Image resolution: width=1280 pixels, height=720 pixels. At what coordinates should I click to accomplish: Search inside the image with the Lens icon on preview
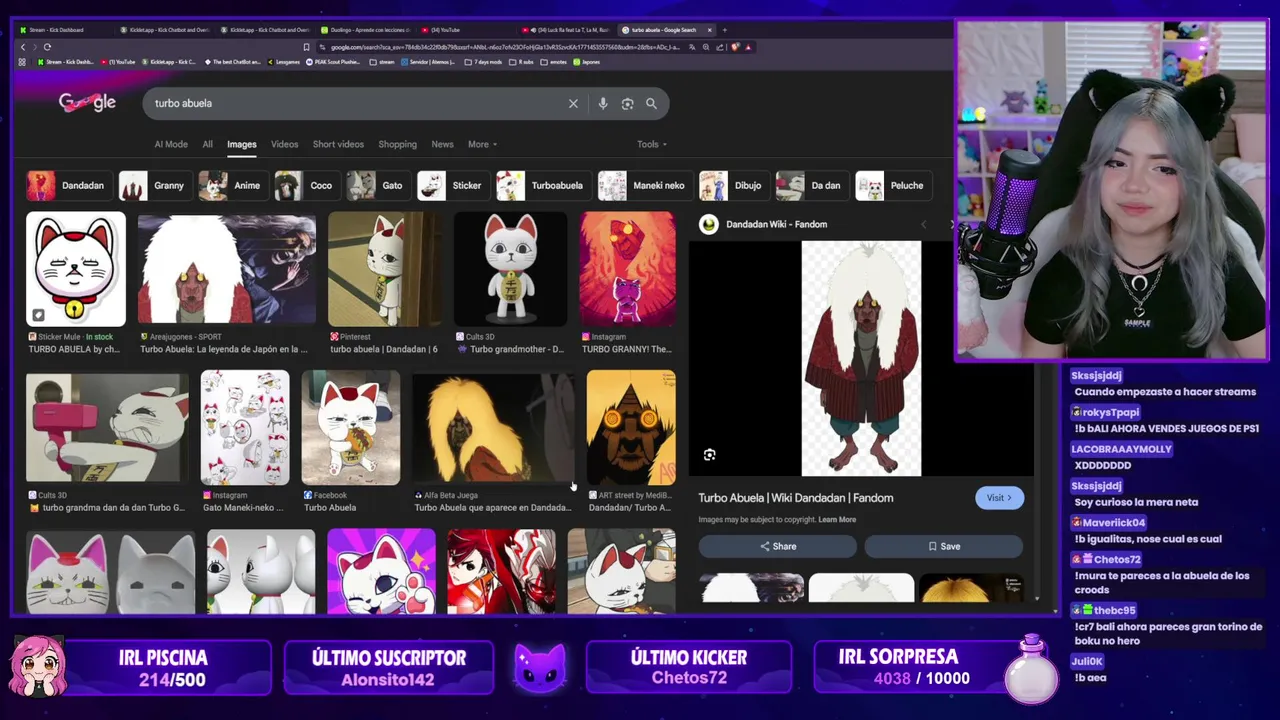pyautogui.click(x=709, y=455)
